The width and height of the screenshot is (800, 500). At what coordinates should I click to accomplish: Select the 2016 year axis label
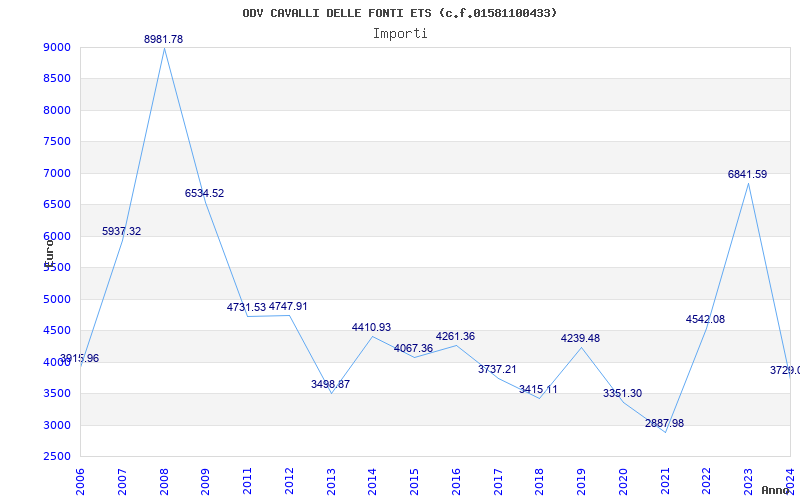click(456, 482)
